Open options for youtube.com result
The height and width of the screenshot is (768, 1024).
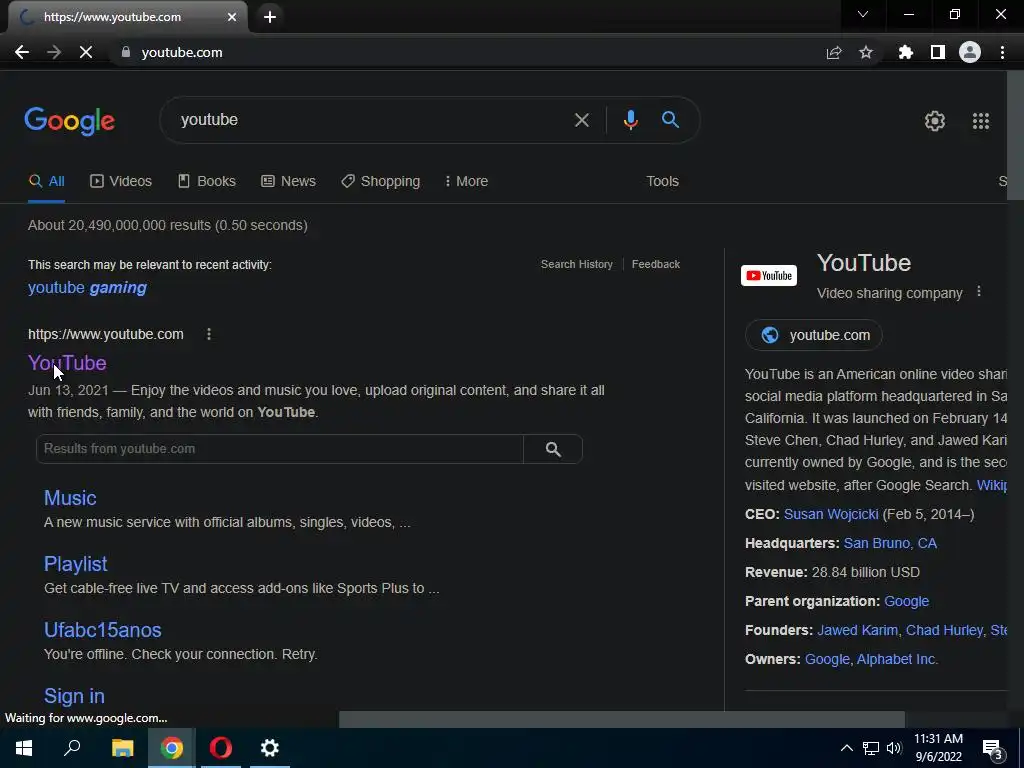click(x=209, y=334)
